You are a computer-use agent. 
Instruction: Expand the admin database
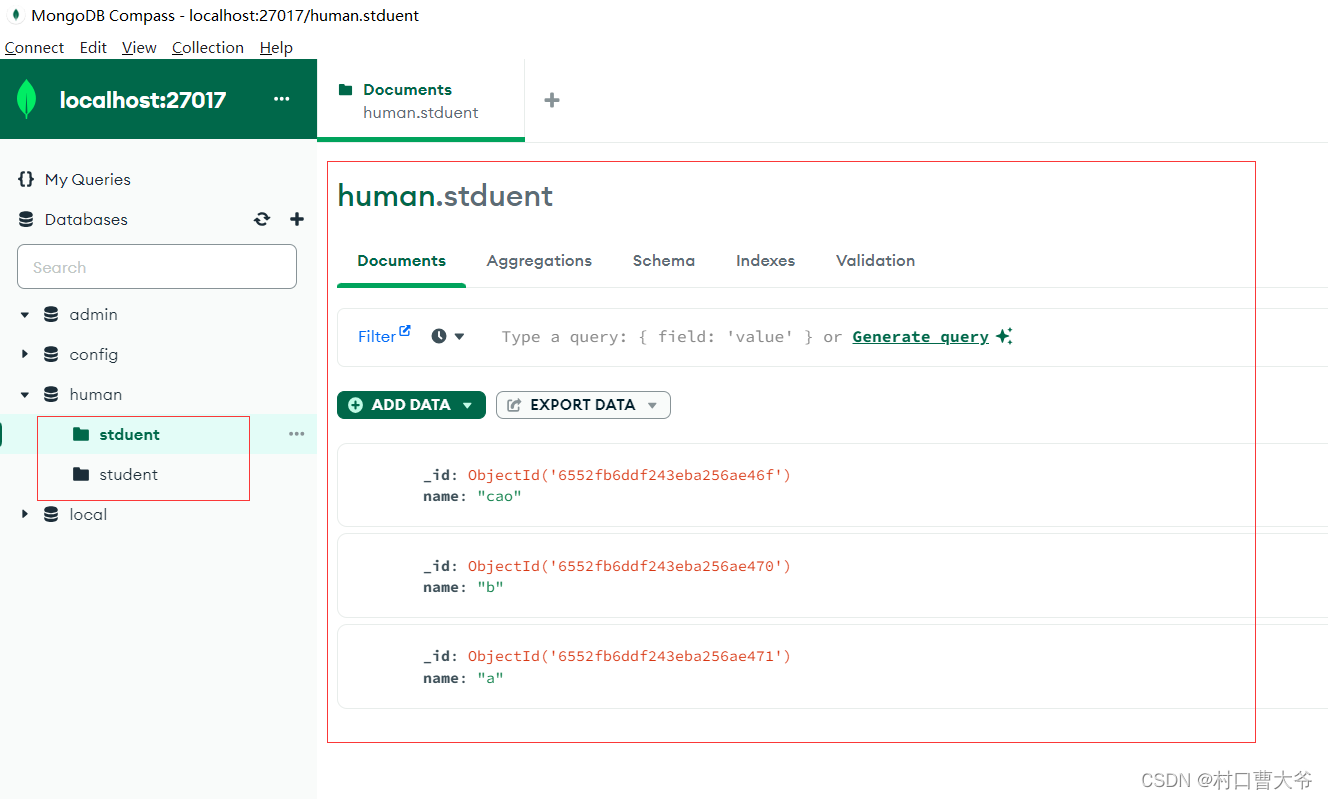[25, 314]
